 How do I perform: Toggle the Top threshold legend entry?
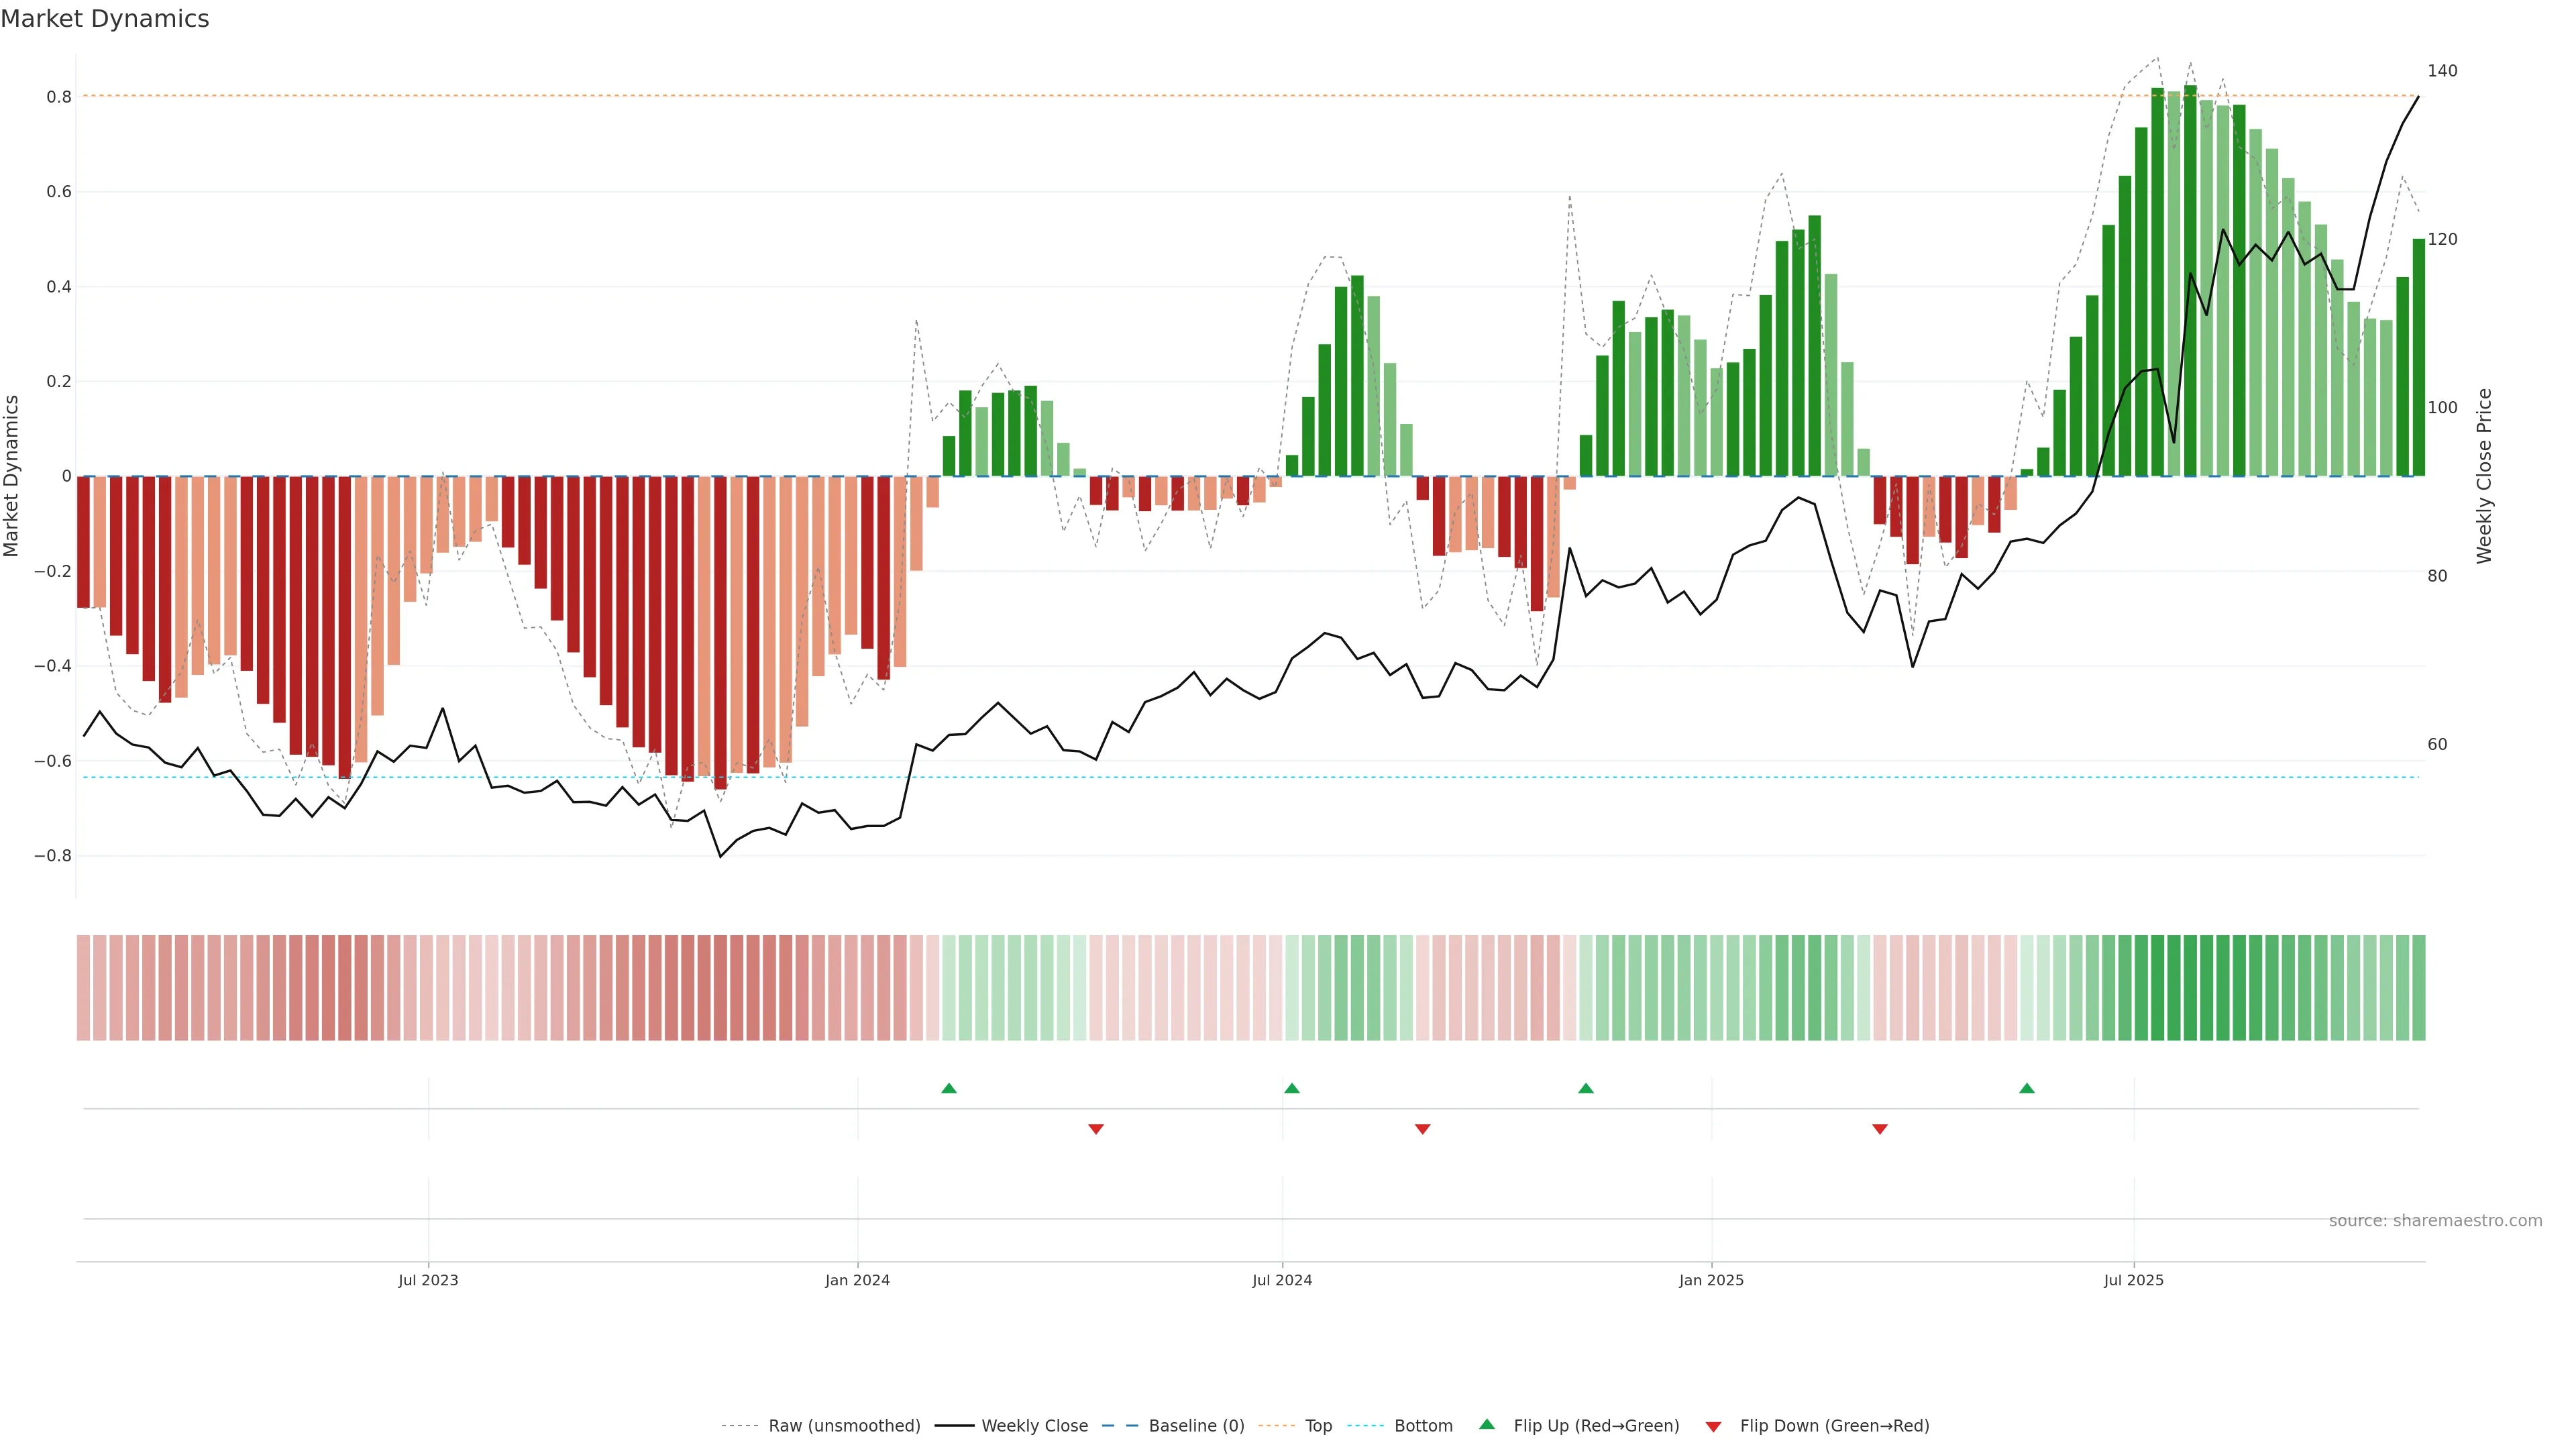pos(1318,1426)
